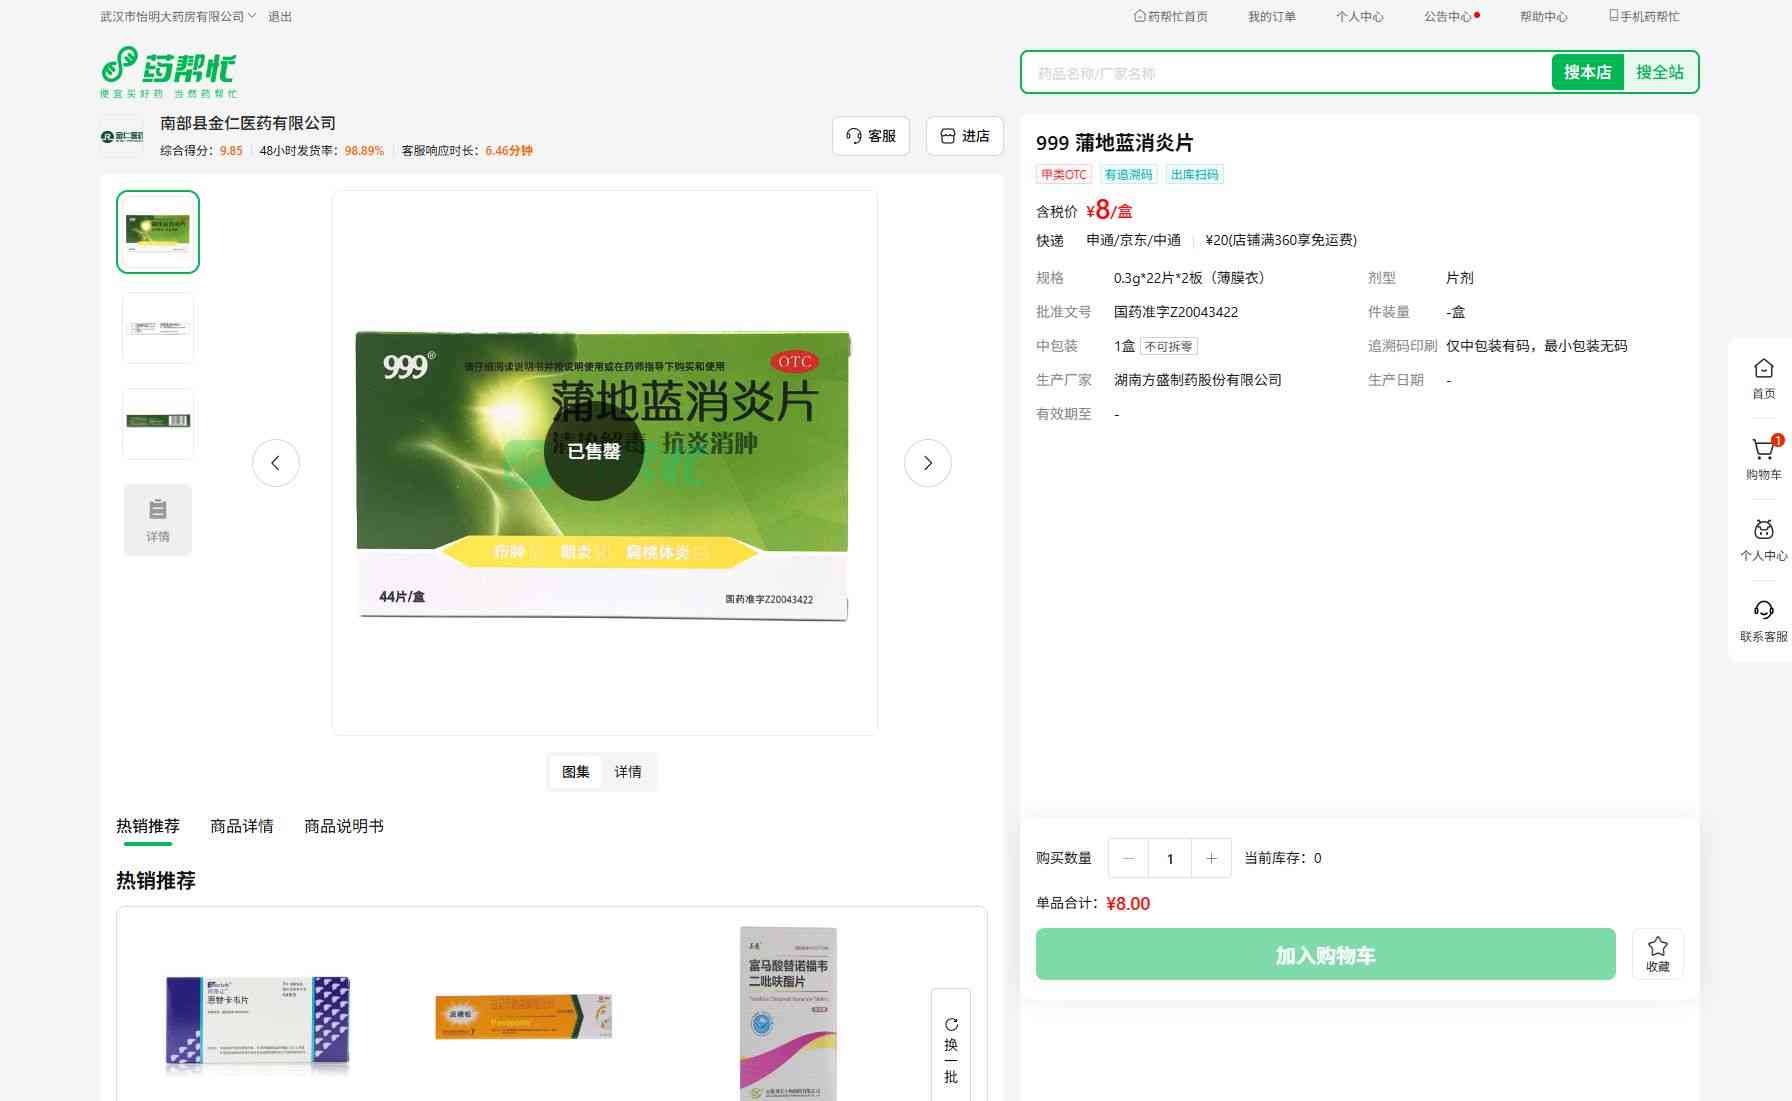Focus the drug name search input field
This screenshot has width=1792, height=1101.
pos(1285,73)
